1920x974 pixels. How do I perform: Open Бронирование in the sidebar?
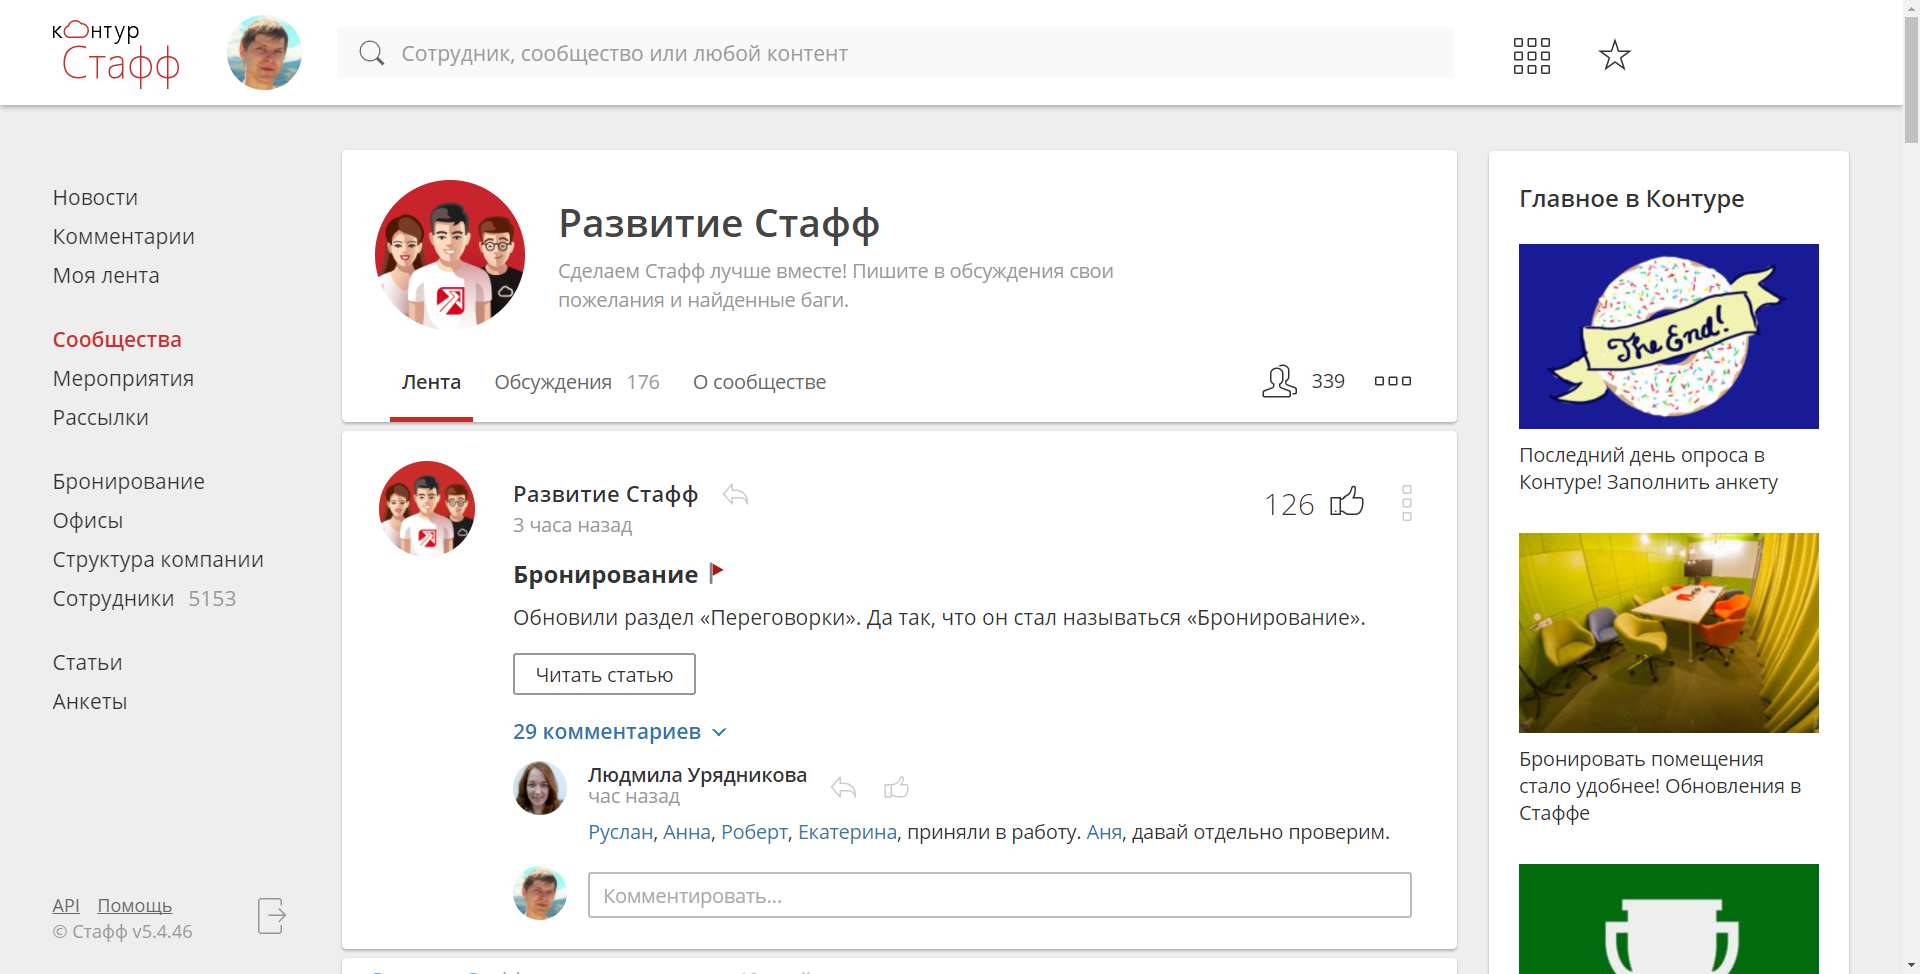pos(128,482)
